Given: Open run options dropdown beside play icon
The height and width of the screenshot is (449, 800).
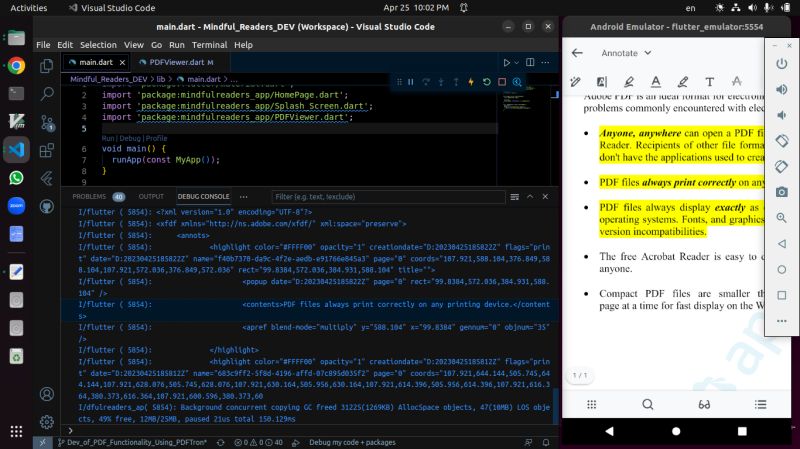Looking at the screenshot, I should coord(516,62).
